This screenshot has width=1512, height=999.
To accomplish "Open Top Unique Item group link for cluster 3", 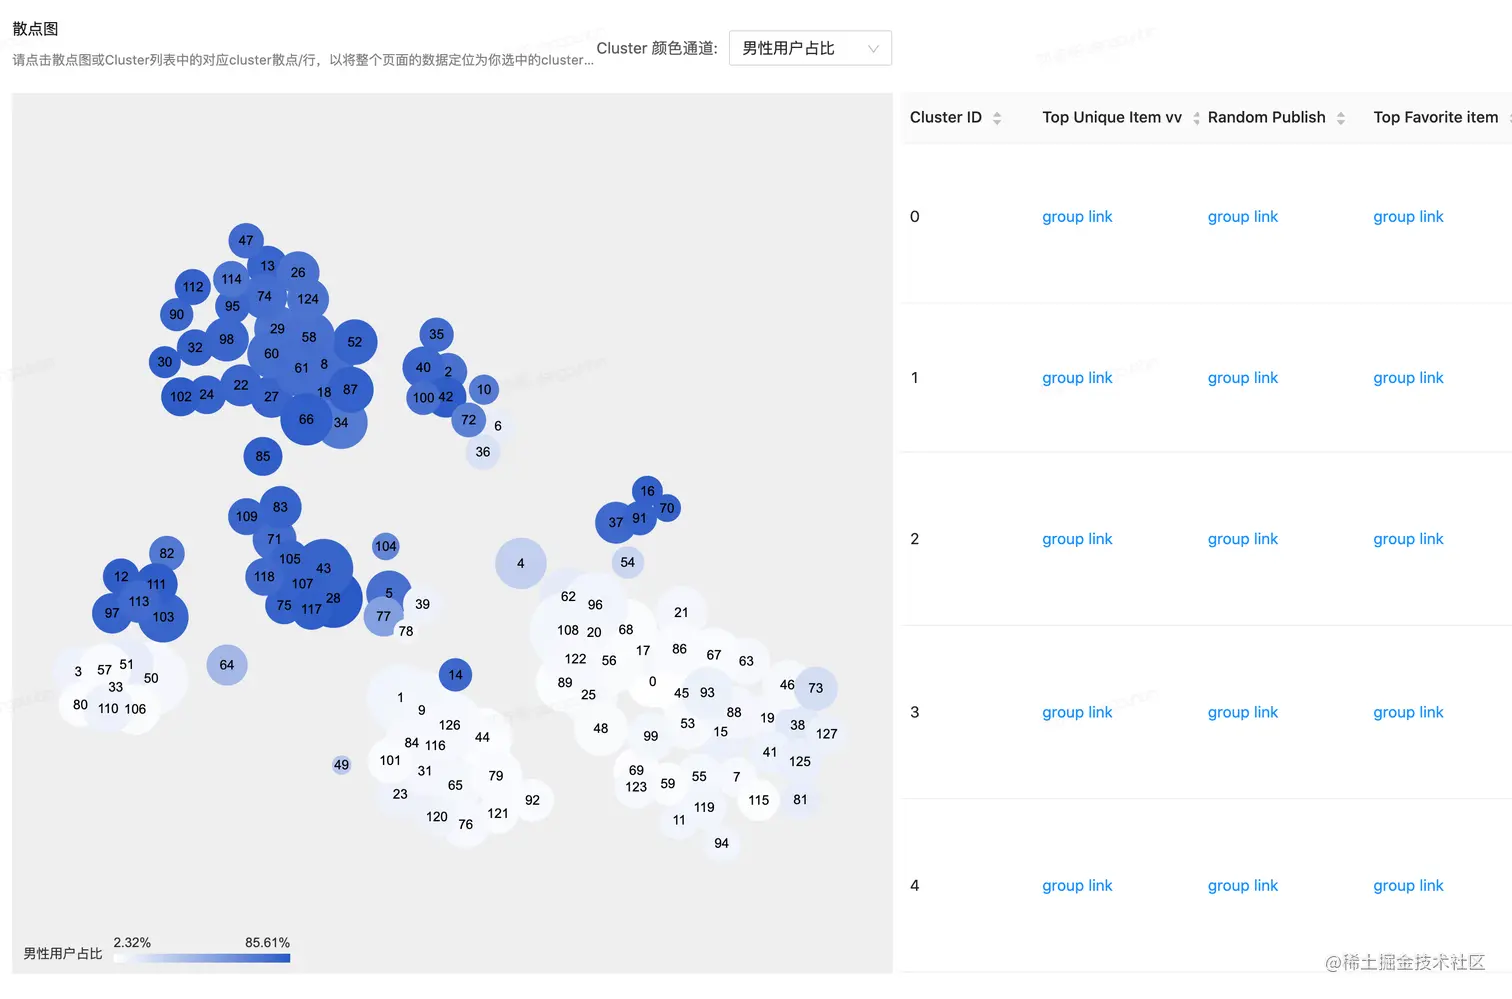I will pyautogui.click(x=1077, y=712).
